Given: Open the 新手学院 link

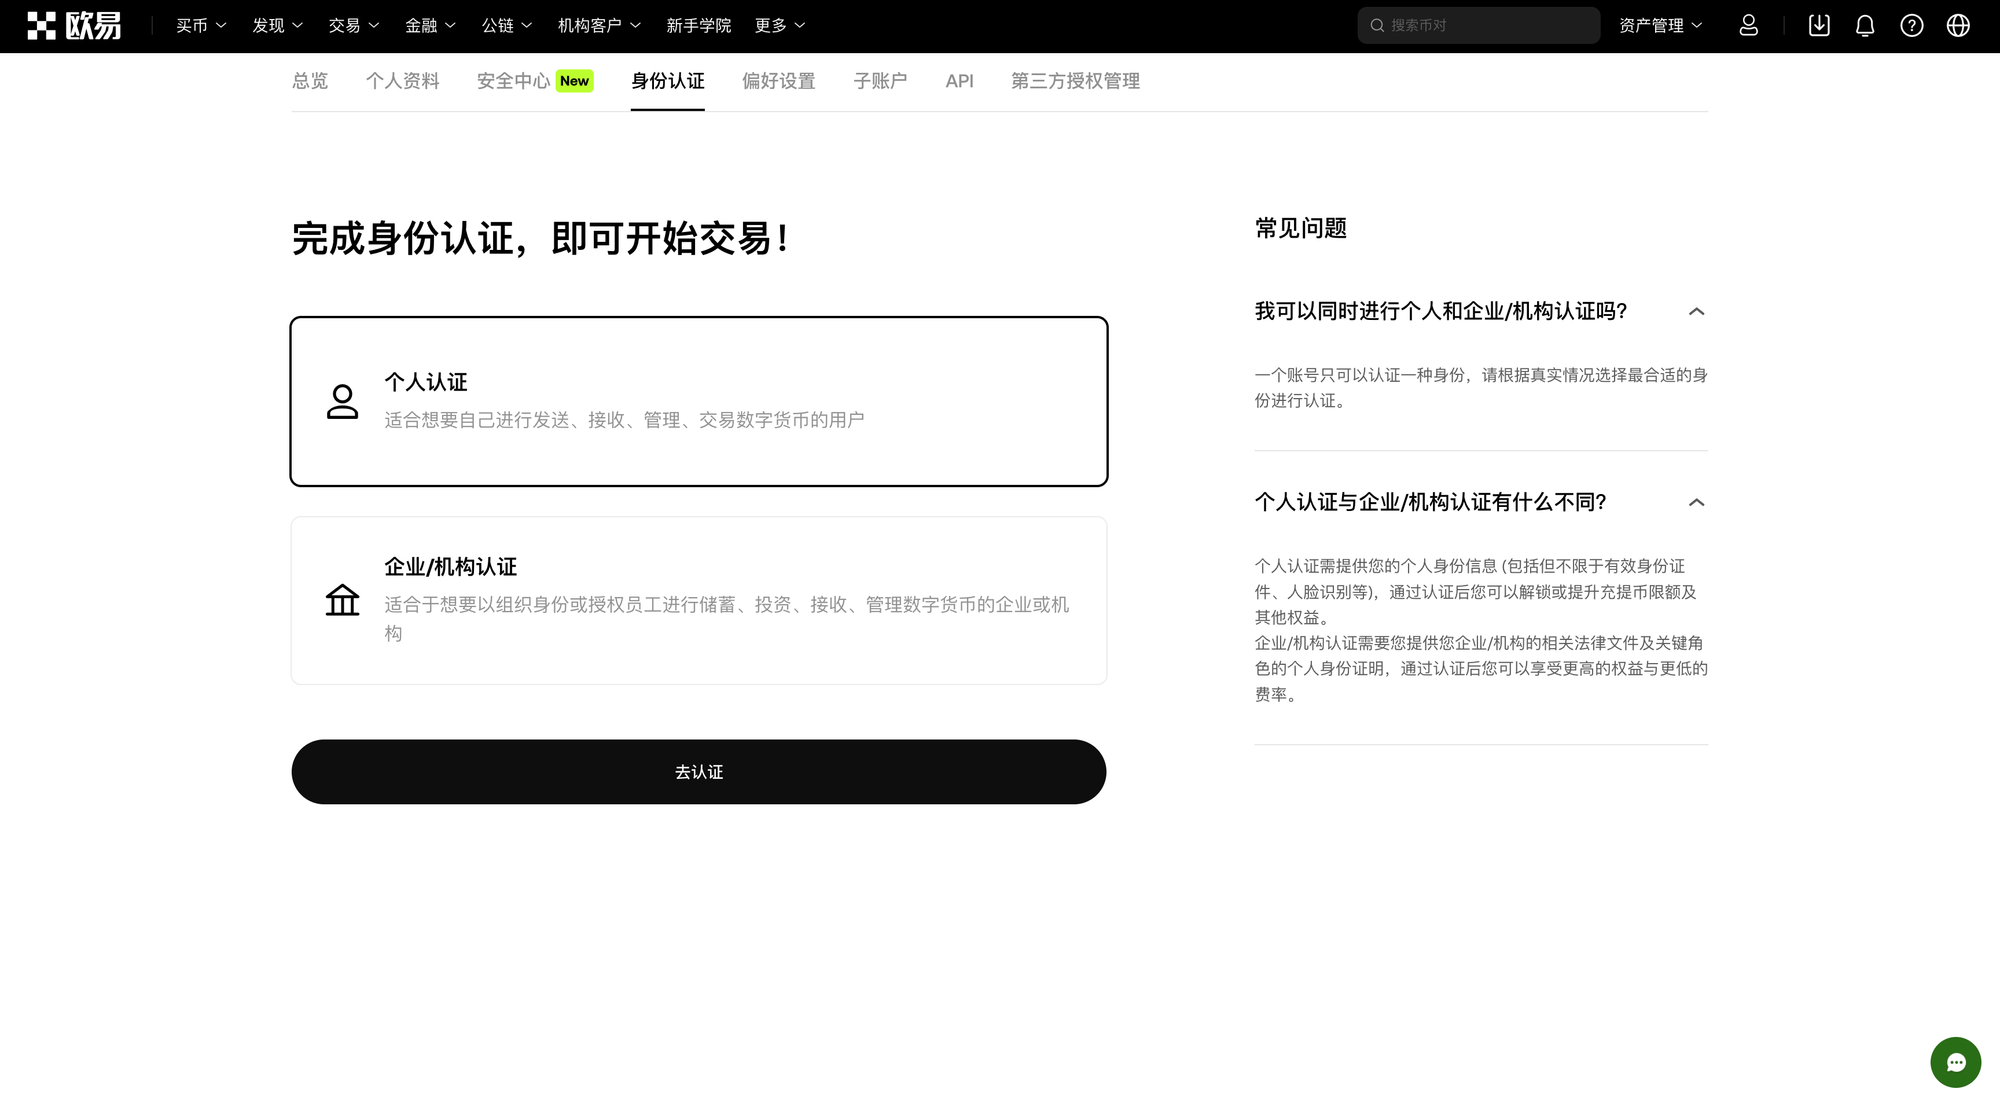Looking at the screenshot, I should (698, 25).
